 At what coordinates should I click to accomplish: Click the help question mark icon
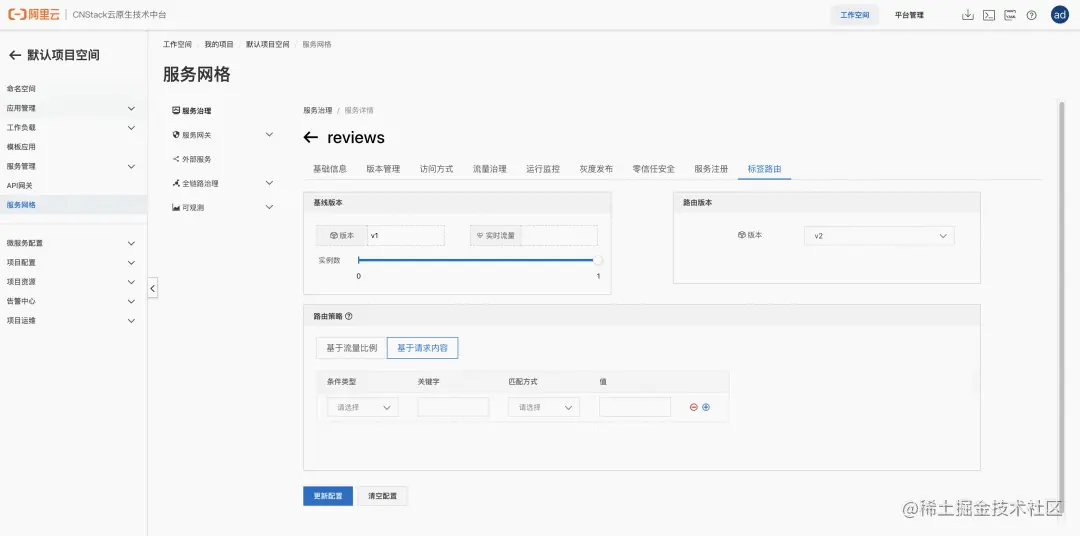pos(1031,15)
